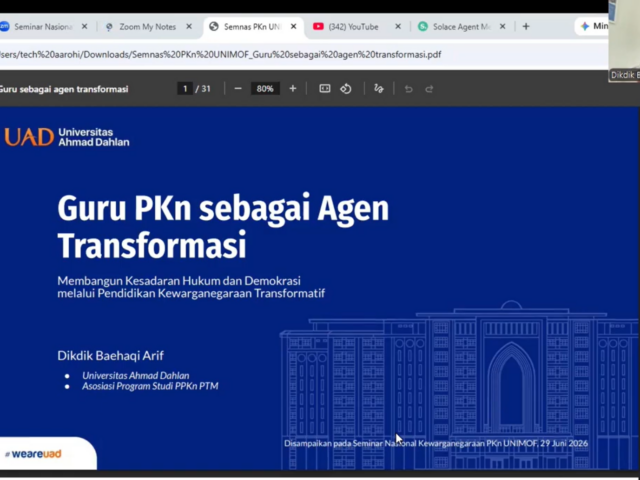The width and height of the screenshot is (640, 480).
Task: Open the (342) YouTube tab
Action: pyautogui.click(x=353, y=27)
